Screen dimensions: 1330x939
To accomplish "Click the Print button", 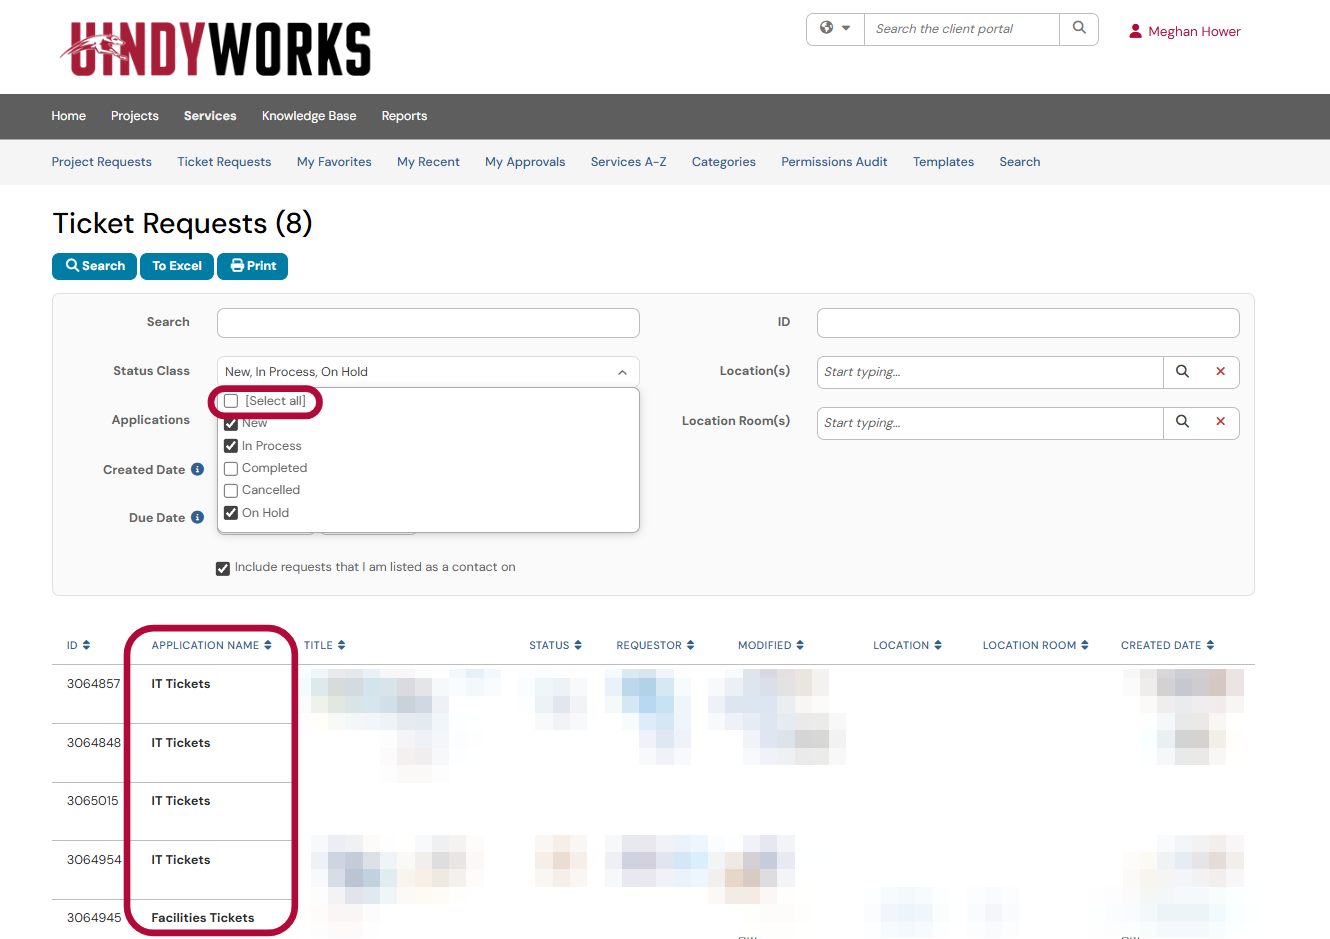I will (x=253, y=266).
